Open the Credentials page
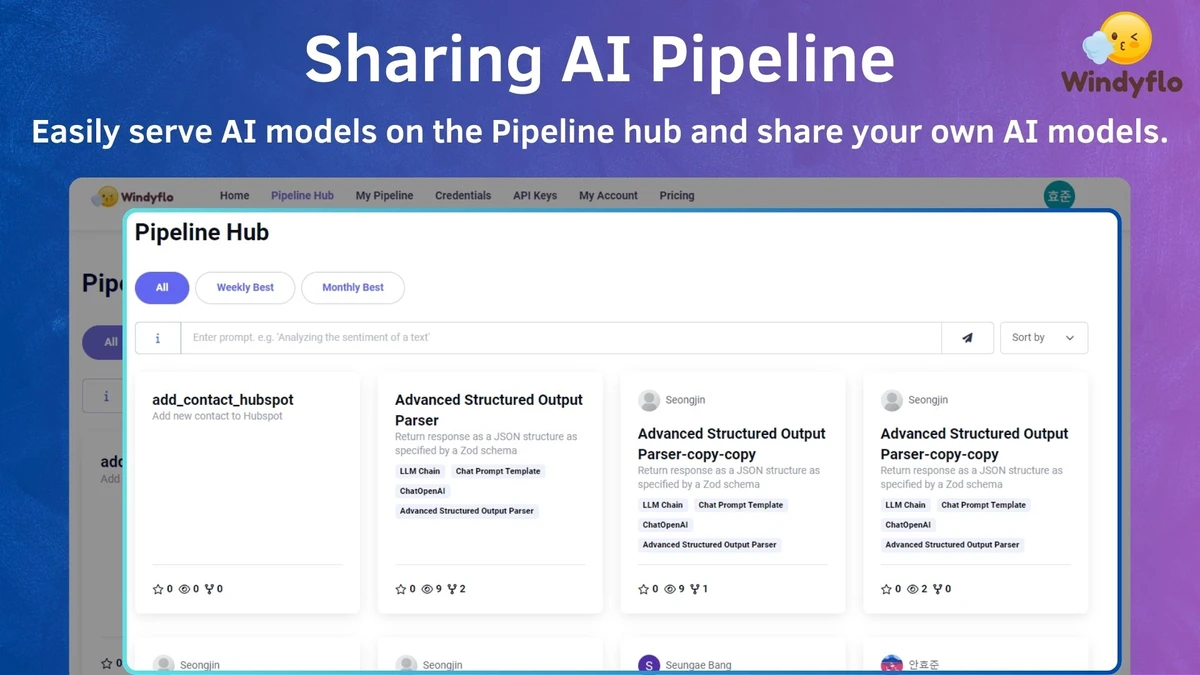The width and height of the screenshot is (1200, 675). 463,196
